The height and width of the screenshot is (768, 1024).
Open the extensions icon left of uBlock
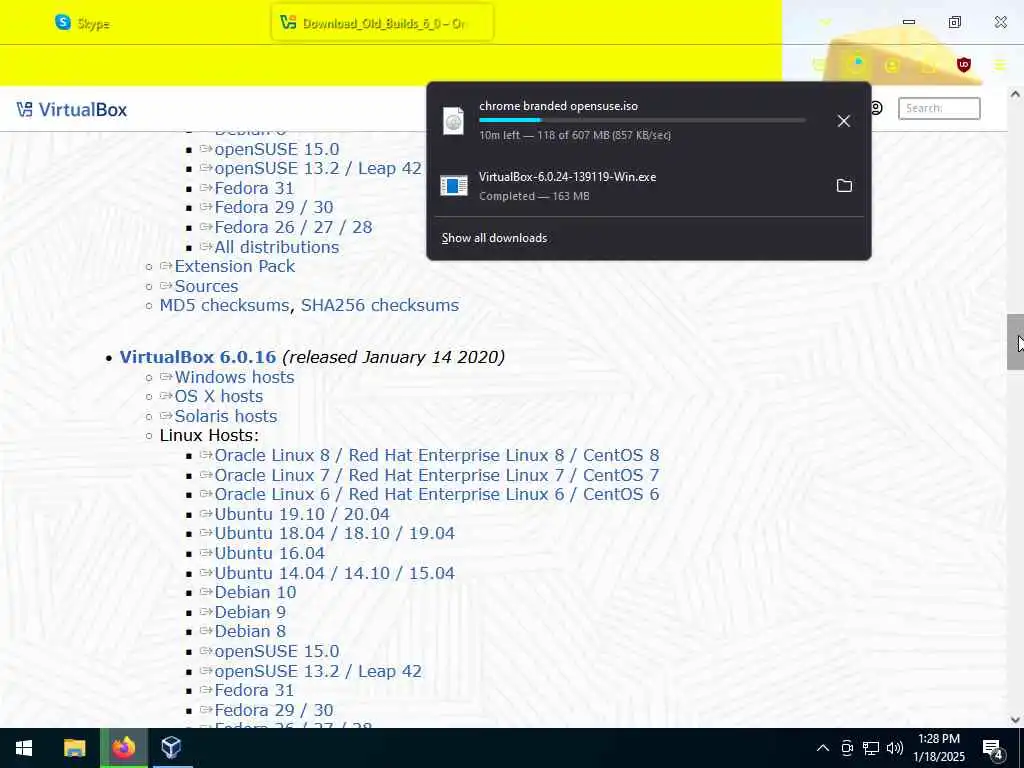point(928,65)
